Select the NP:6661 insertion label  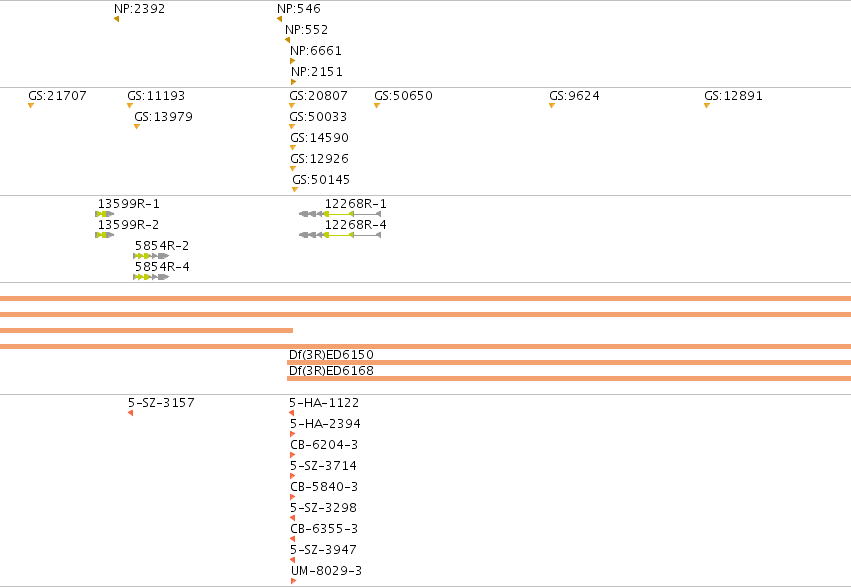pyautogui.click(x=316, y=51)
